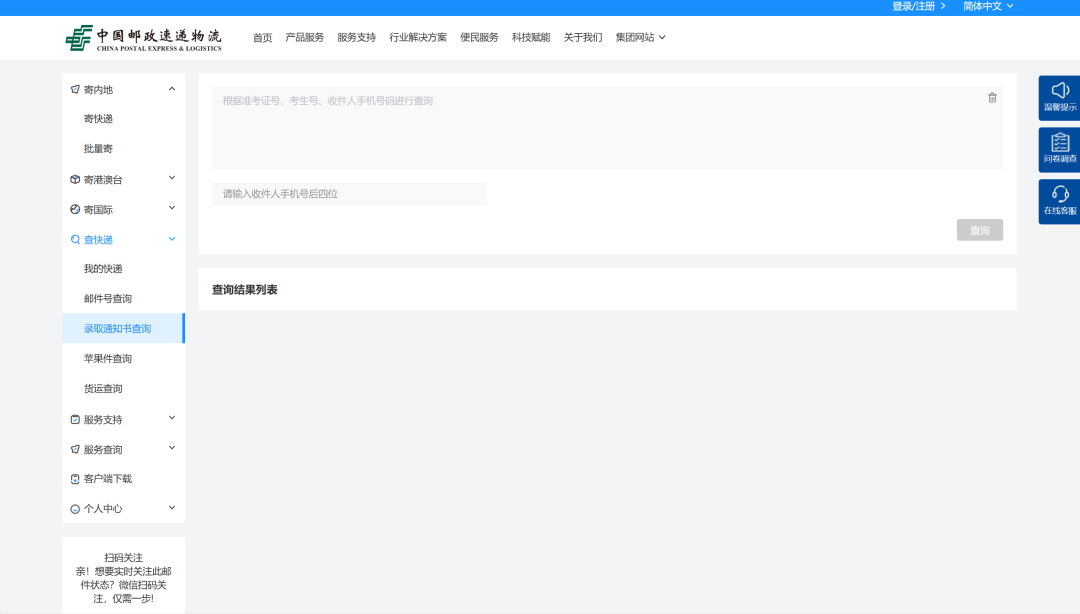
Task: Open the 集团网站 dropdown menu
Action: click(641, 37)
